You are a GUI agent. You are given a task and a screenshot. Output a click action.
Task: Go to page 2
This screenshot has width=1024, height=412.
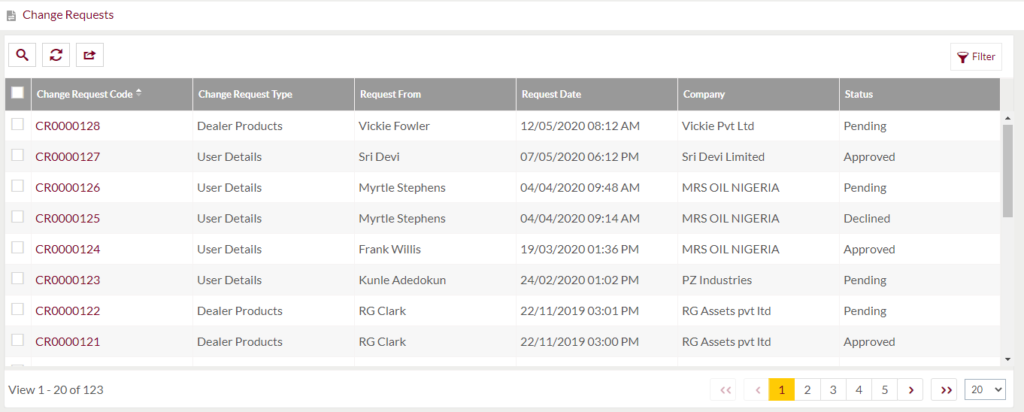[807, 390]
